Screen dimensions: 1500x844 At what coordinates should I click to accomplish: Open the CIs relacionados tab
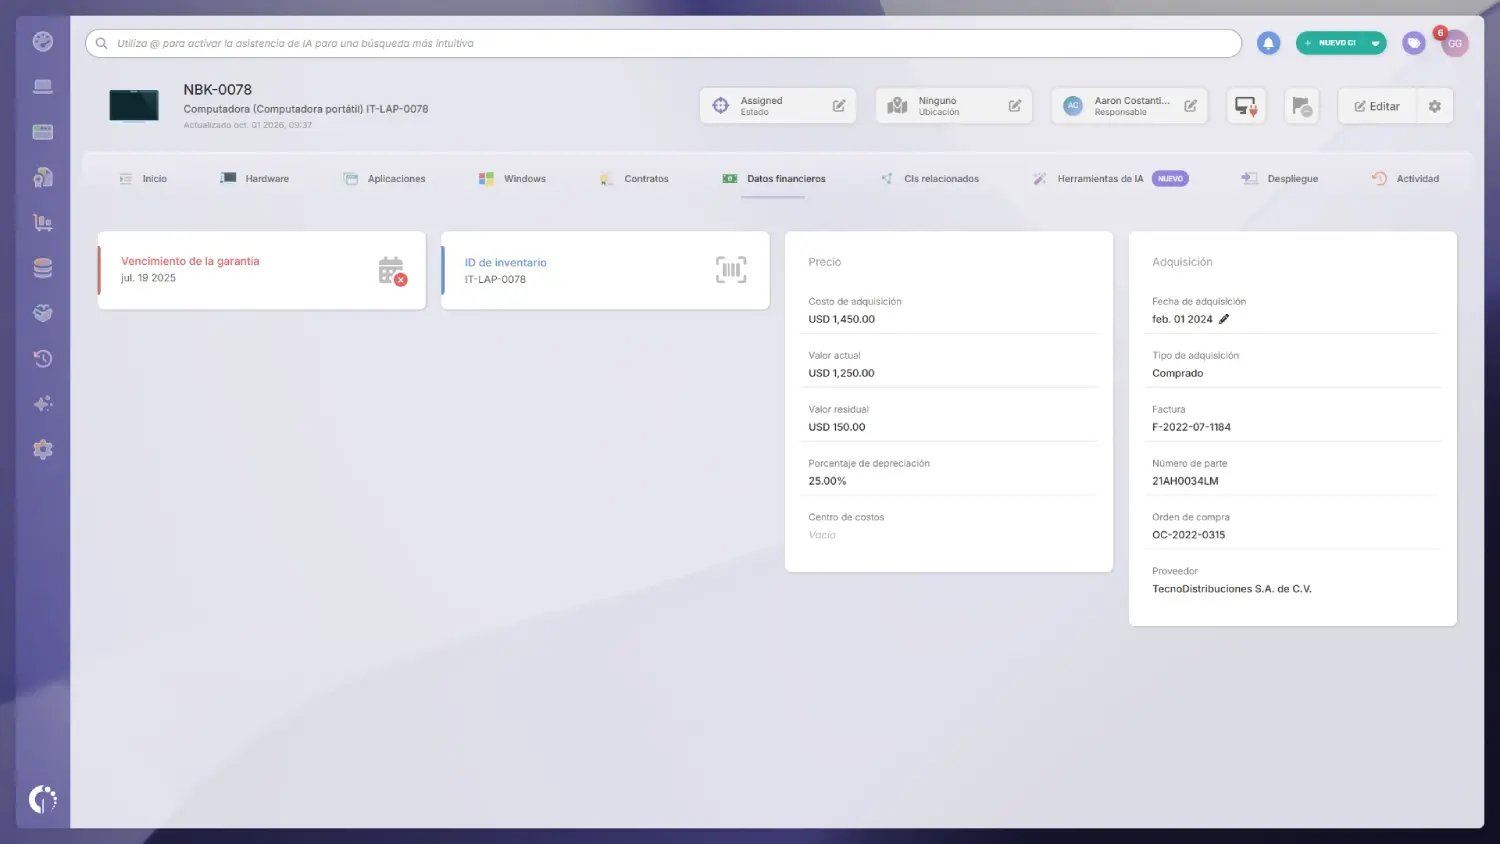click(x=930, y=179)
